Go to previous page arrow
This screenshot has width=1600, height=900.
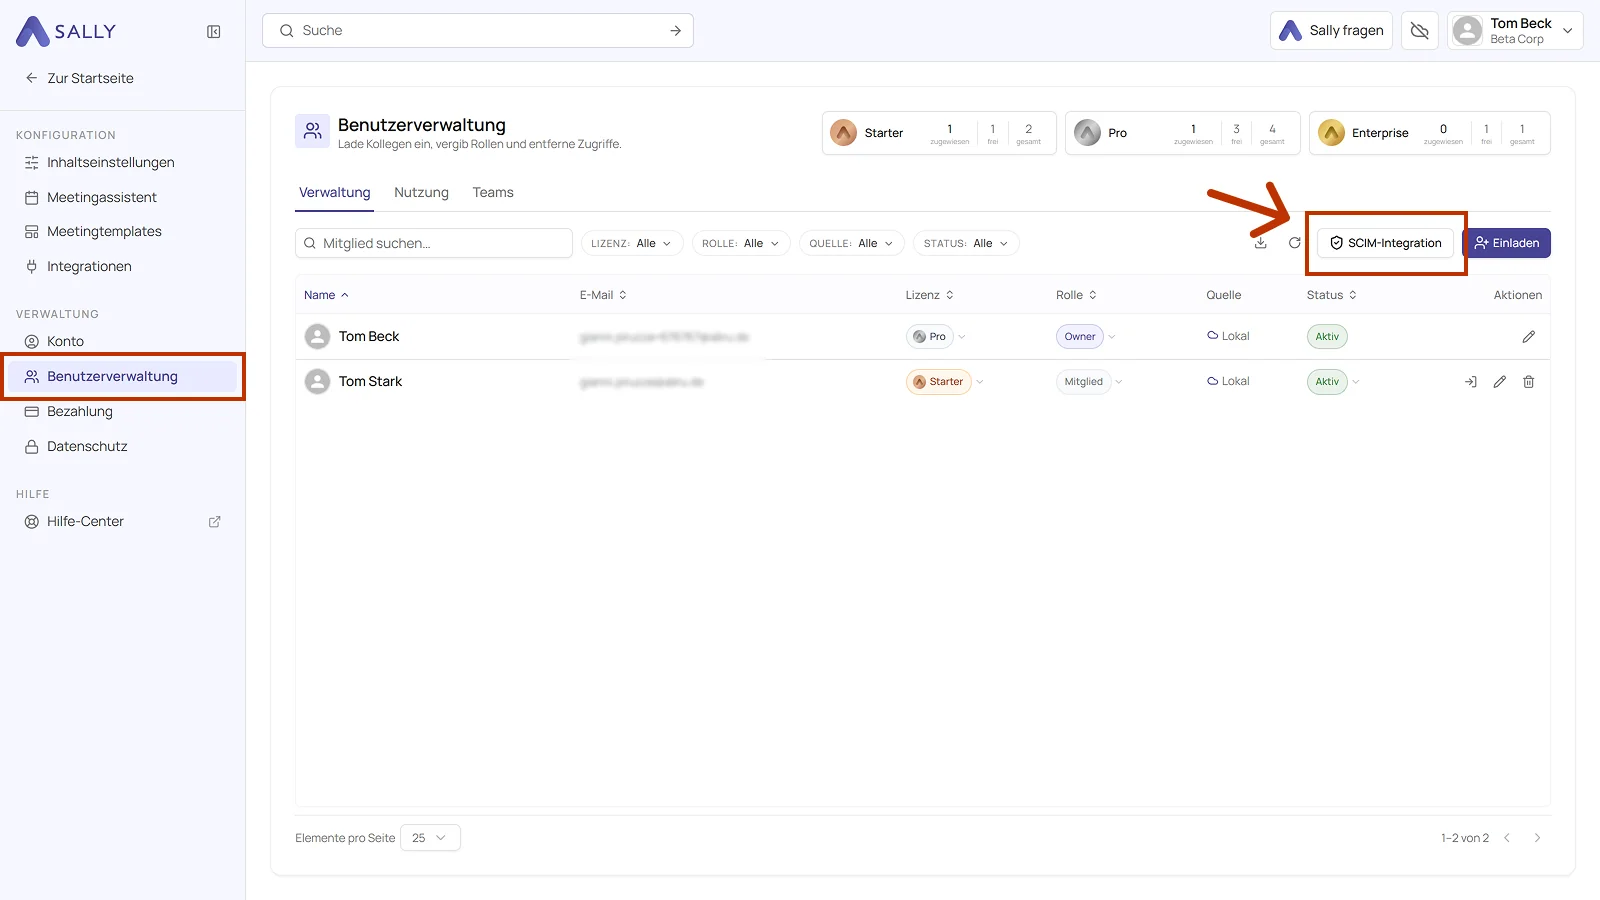1507,838
